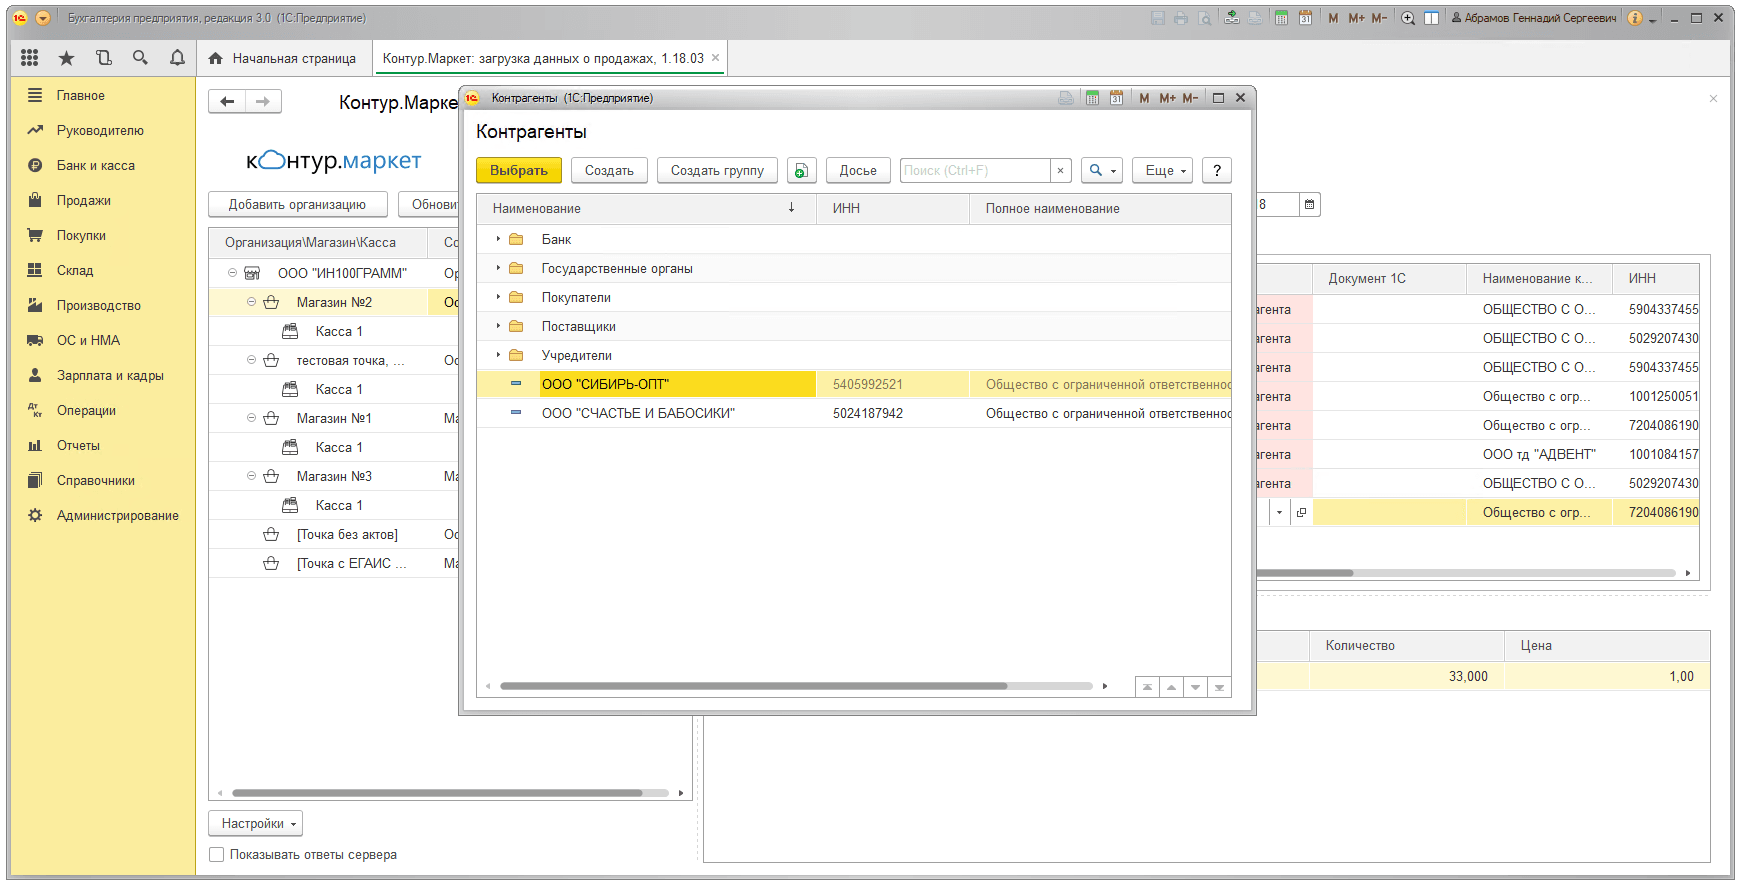Expand Государственные органы folder

click(x=498, y=269)
